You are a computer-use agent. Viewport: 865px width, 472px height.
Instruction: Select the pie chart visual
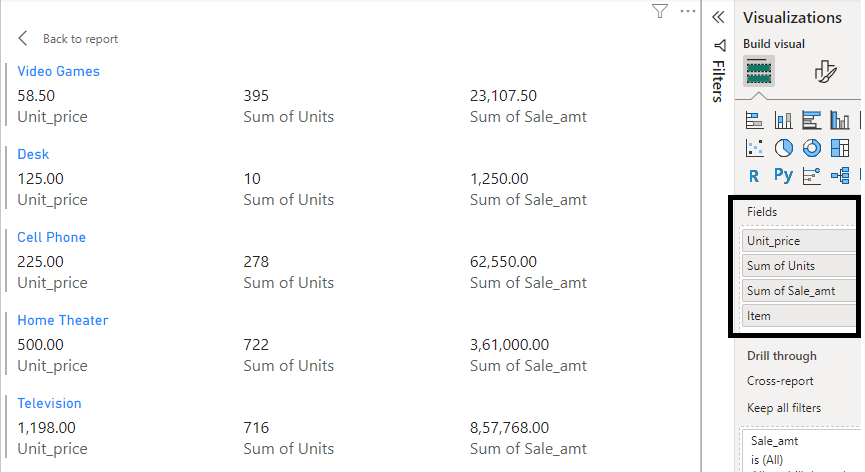[x=783, y=148]
